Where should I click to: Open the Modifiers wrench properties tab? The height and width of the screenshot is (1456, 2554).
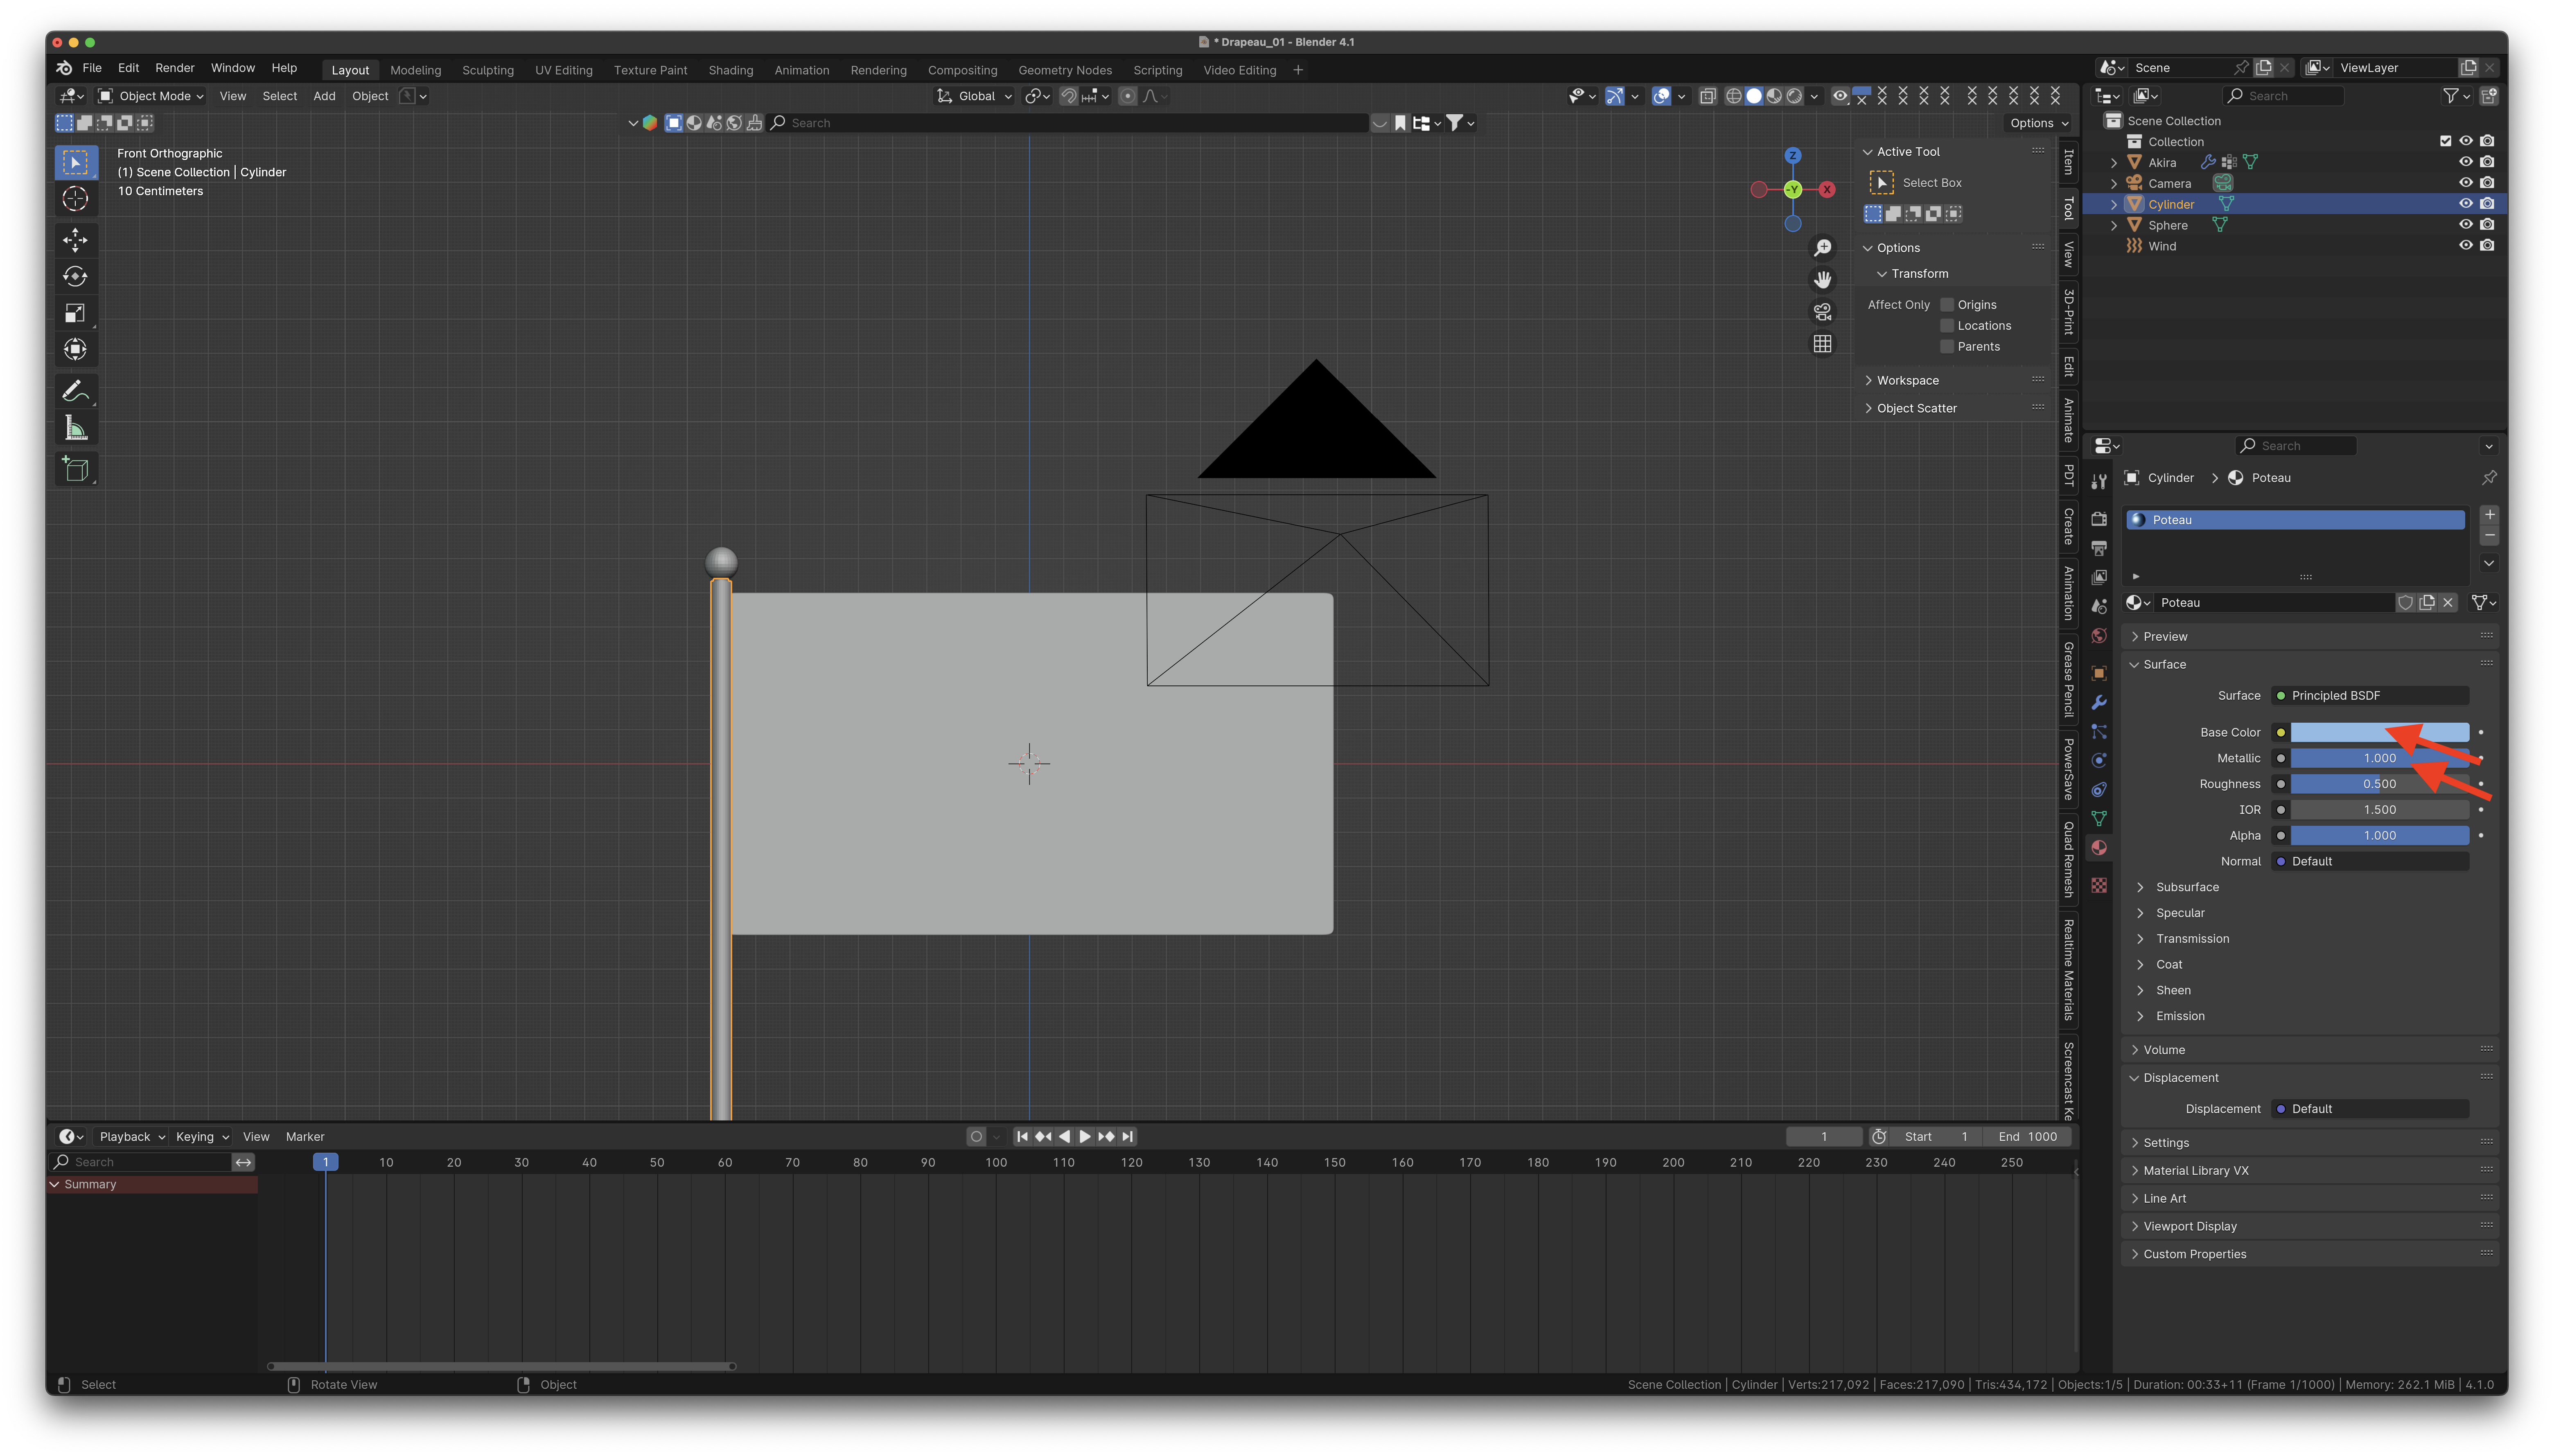pyautogui.click(x=2099, y=703)
